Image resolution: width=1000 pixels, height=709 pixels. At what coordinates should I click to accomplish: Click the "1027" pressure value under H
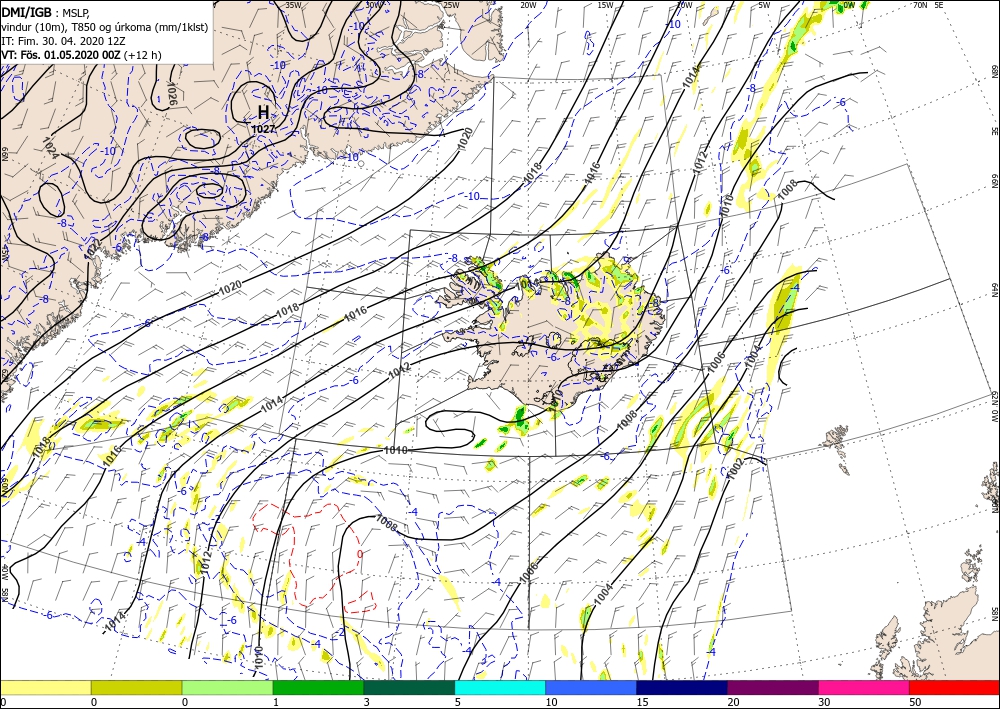click(263, 129)
